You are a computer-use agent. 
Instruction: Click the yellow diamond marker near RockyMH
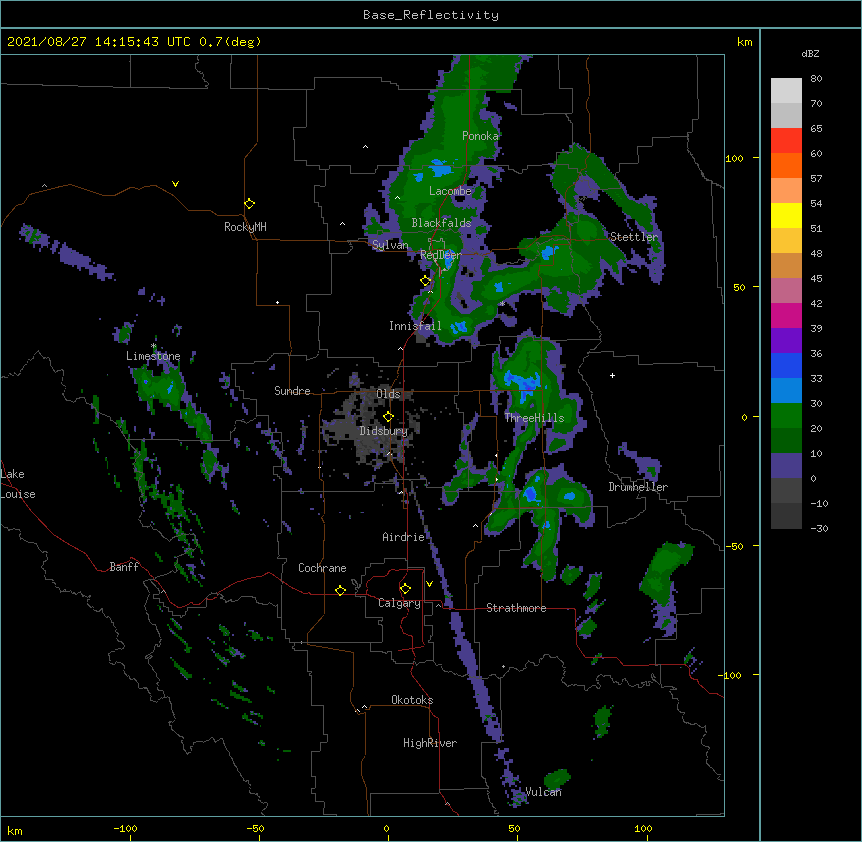(x=250, y=204)
